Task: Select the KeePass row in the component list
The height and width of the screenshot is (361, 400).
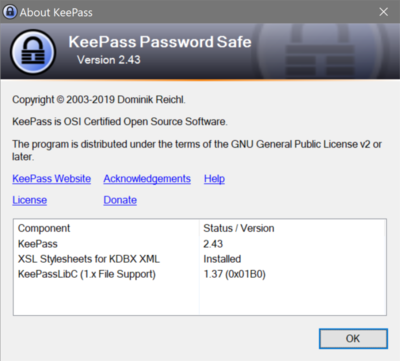Action: point(200,244)
